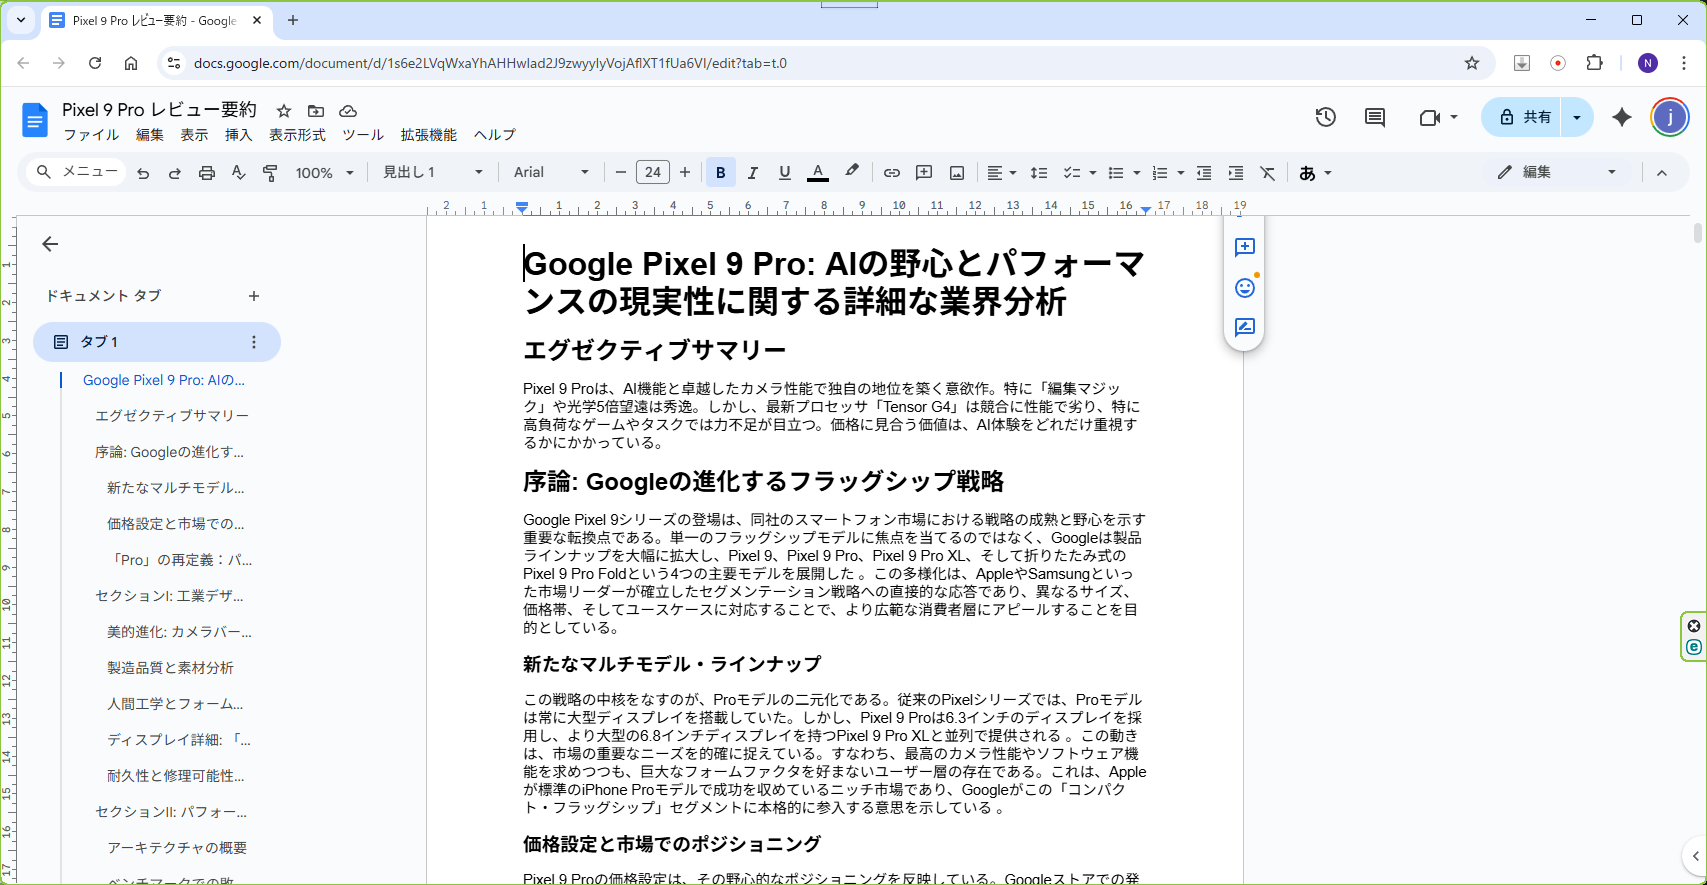This screenshot has height=885, width=1707.
Task: Star the Pixel 9 Pro document
Action: click(284, 111)
